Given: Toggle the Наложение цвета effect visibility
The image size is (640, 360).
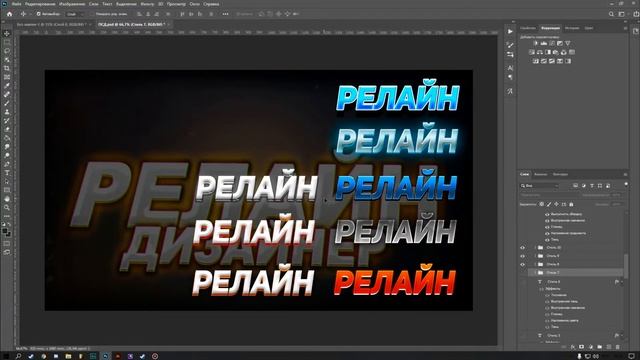Looking at the screenshot, I should (547, 320).
